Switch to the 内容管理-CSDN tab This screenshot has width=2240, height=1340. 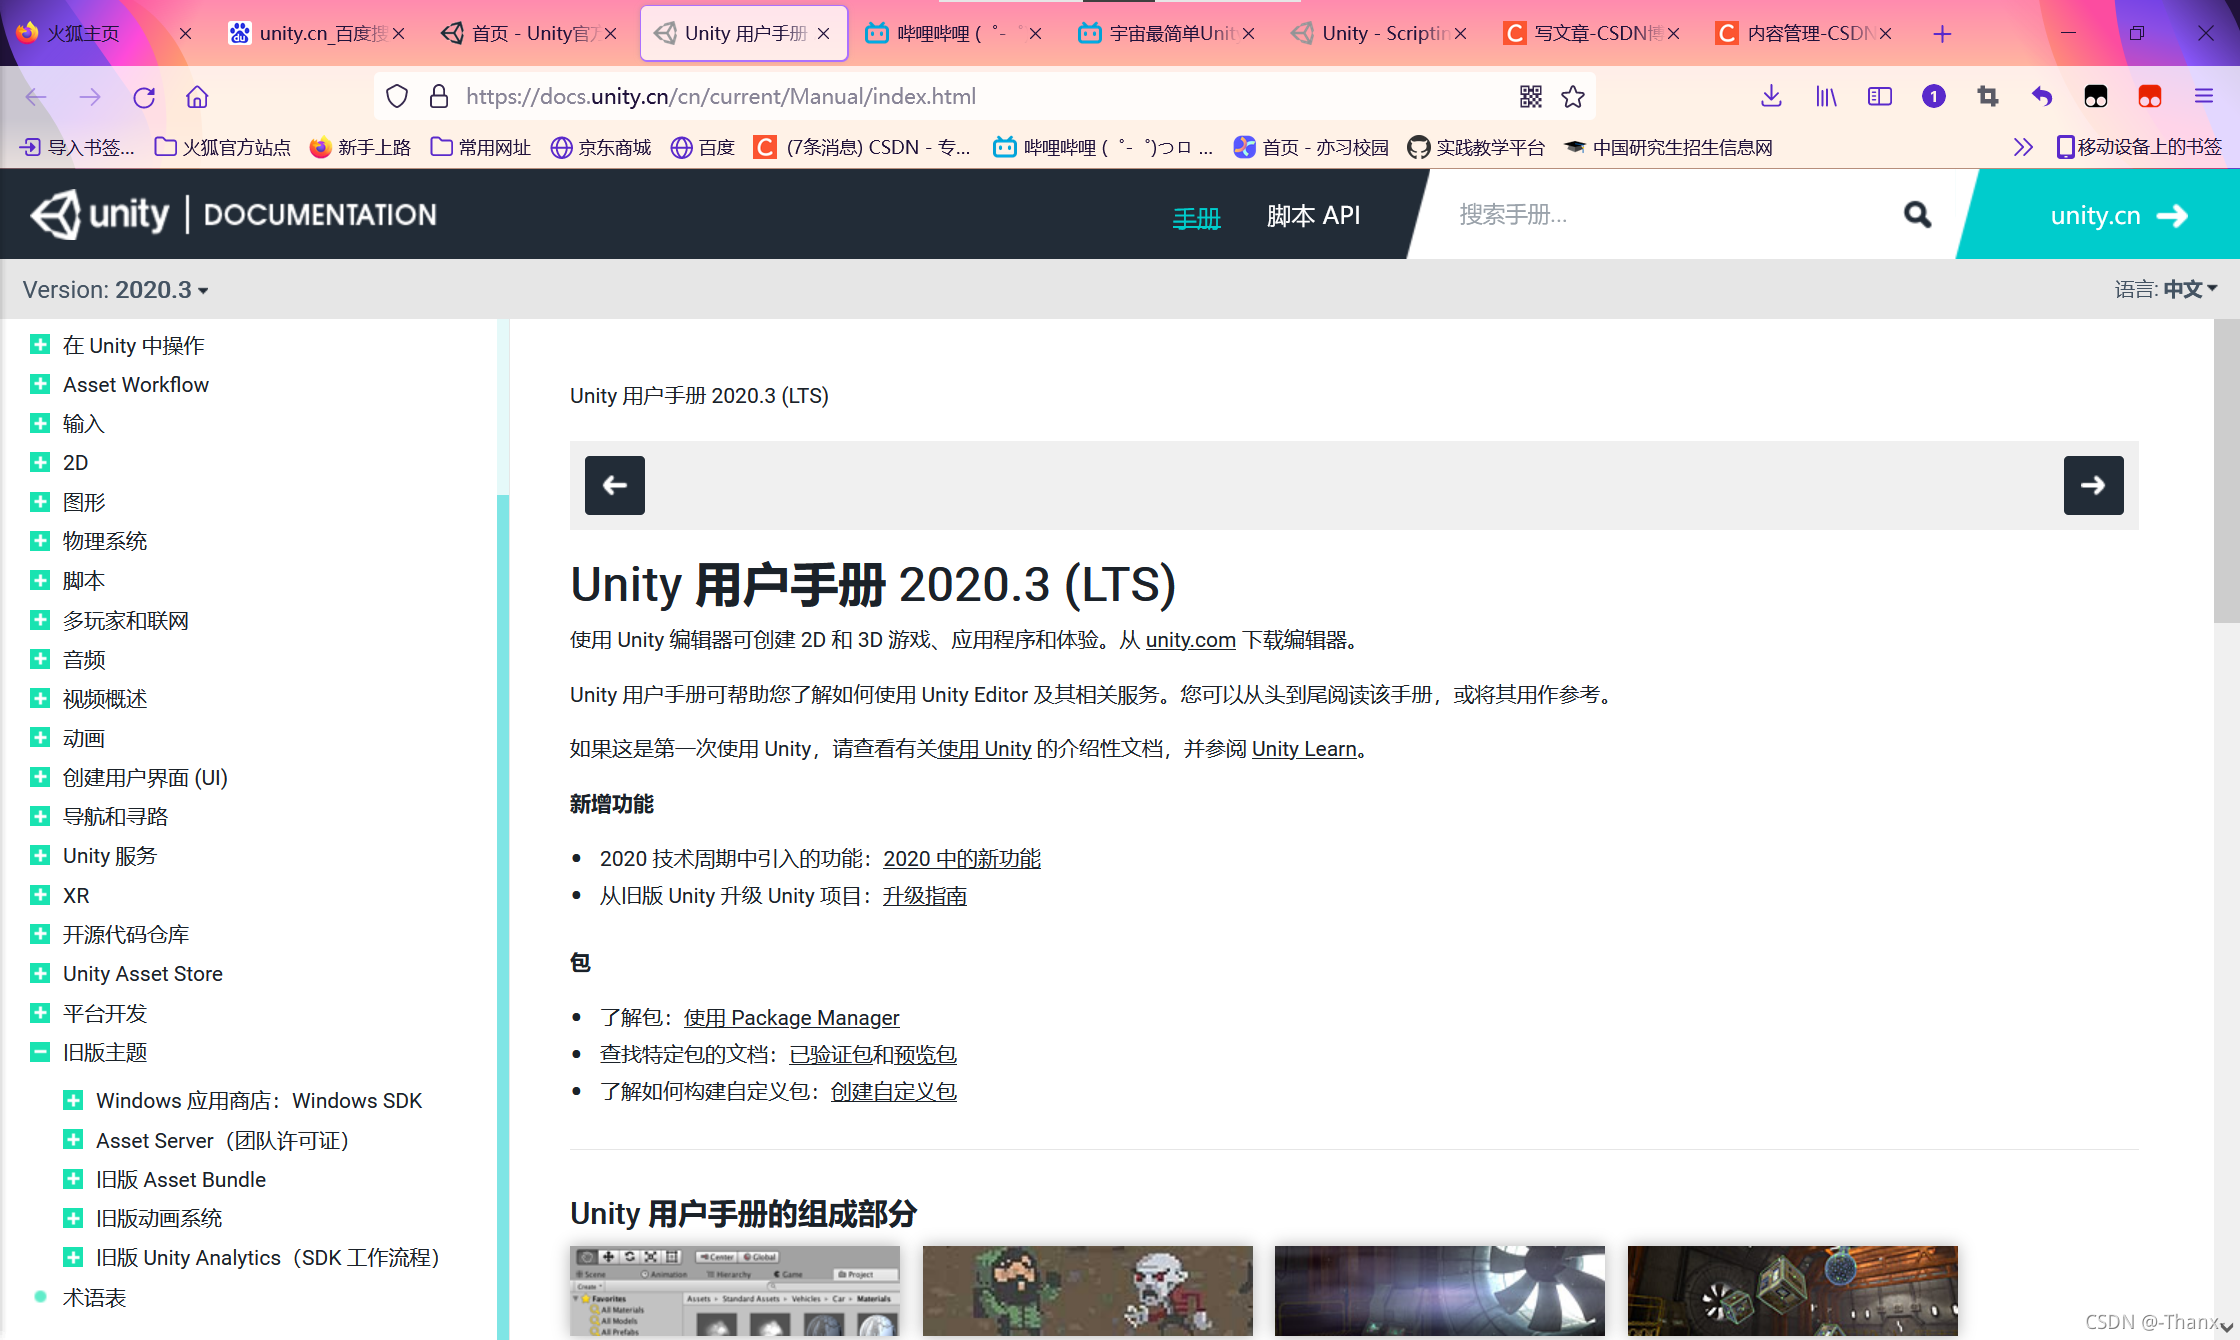(1805, 34)
